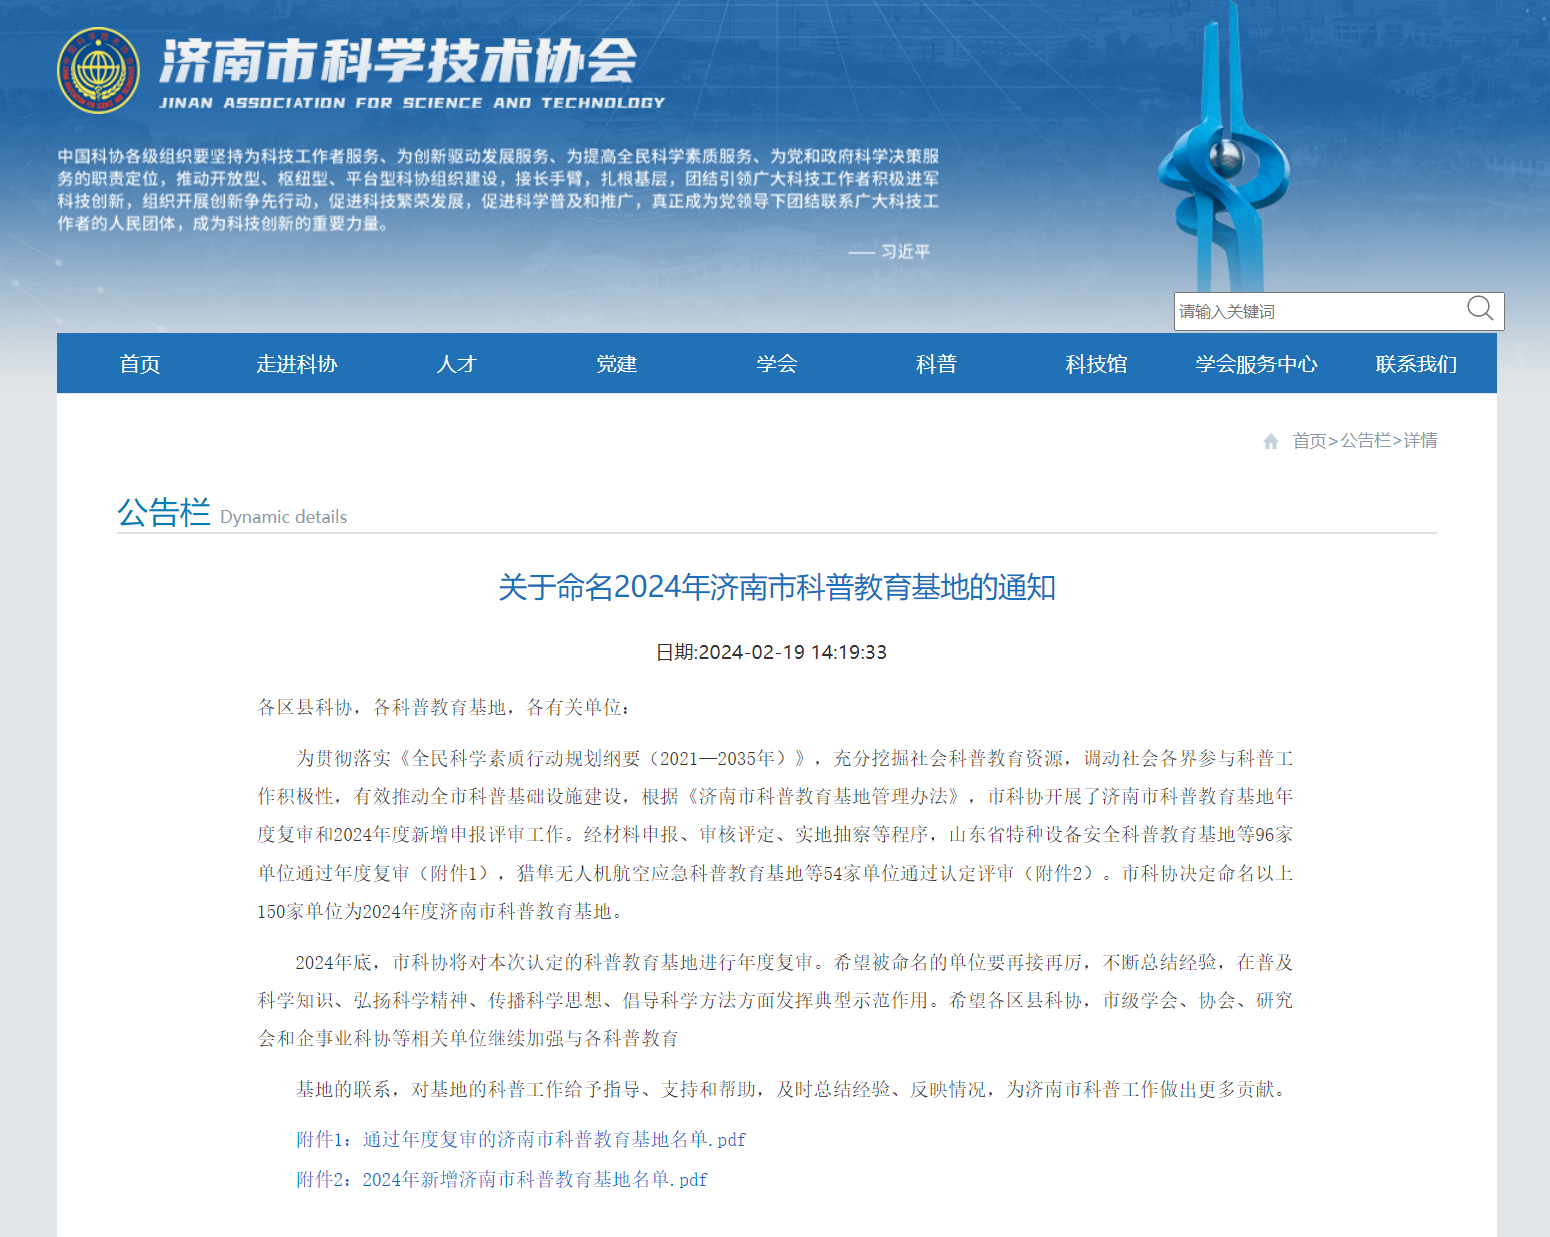This screenshot has width=1550, height=1237.
Task: Select the 人才 navigation item
Action: (457, 363)
